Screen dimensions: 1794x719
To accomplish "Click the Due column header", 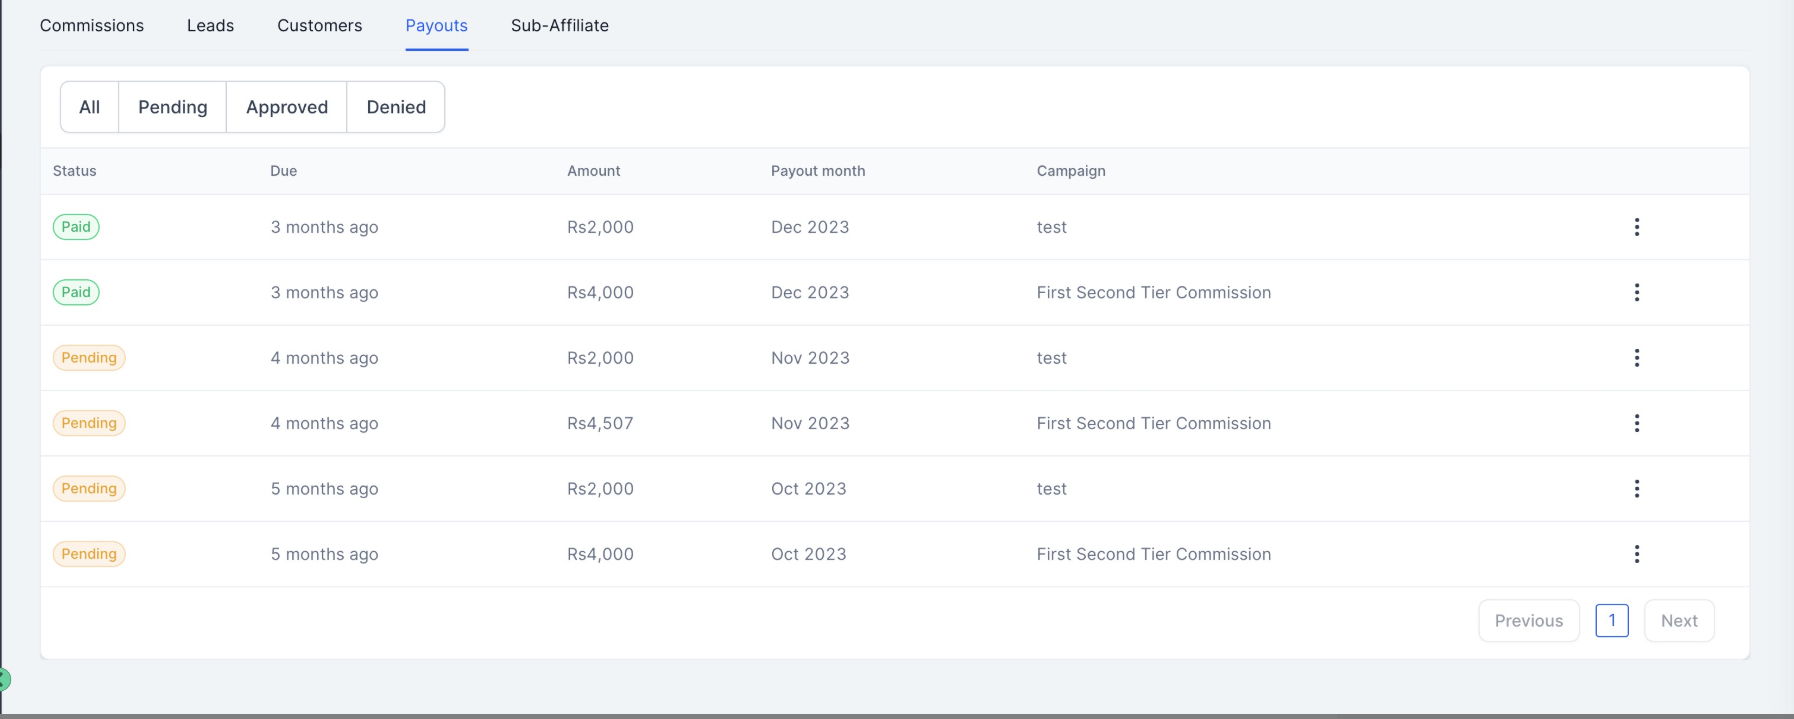I will tap(284, 171).
